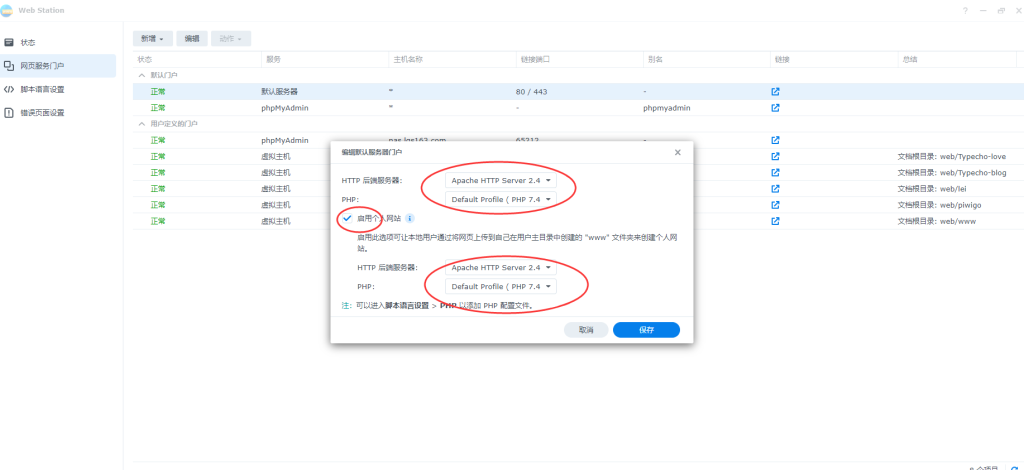Click the phpmyadmin alias cell
This screenshot has height=470, width=1024.
tap(667, 108)
